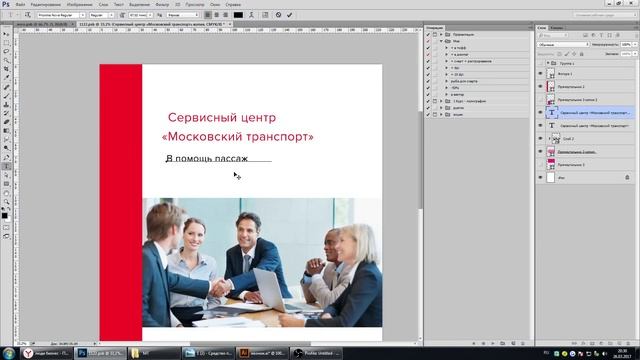Open the Фильтр menu

pos(162,4)
